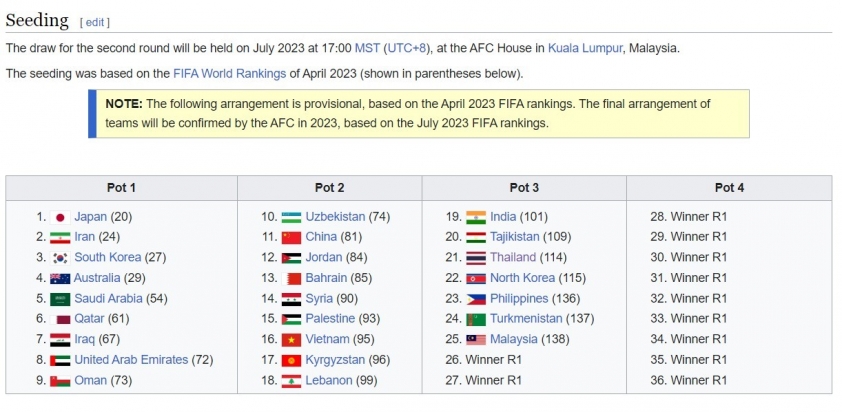
Task: Click the Vietnam flag icon
Action: (291, 340)
